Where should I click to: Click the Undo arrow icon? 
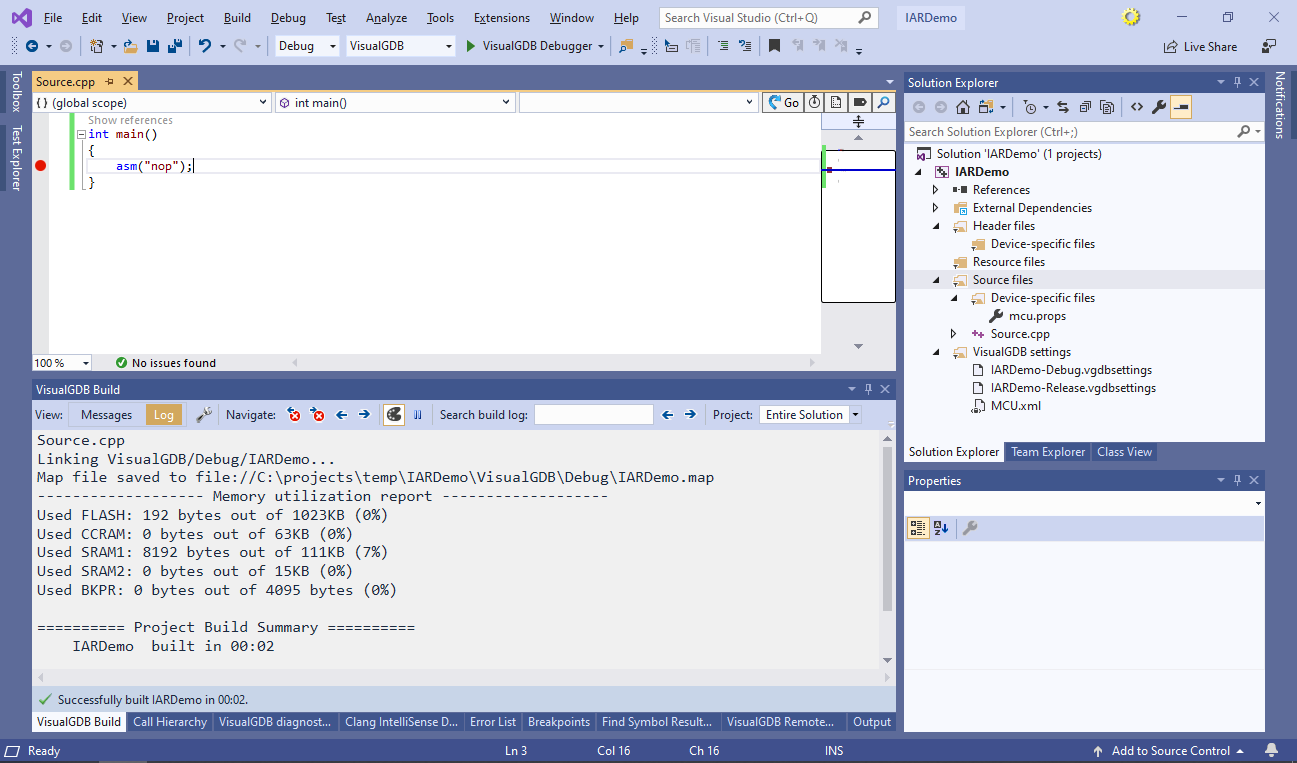pyautogui.click(x=205, y=46)
